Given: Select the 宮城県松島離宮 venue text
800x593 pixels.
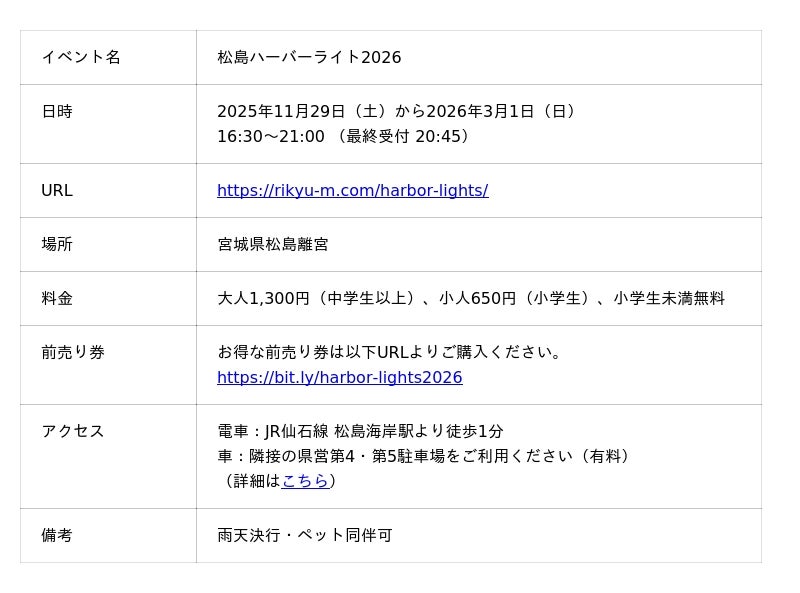Looking at the screenshot, I should click(x=273, y=244).
